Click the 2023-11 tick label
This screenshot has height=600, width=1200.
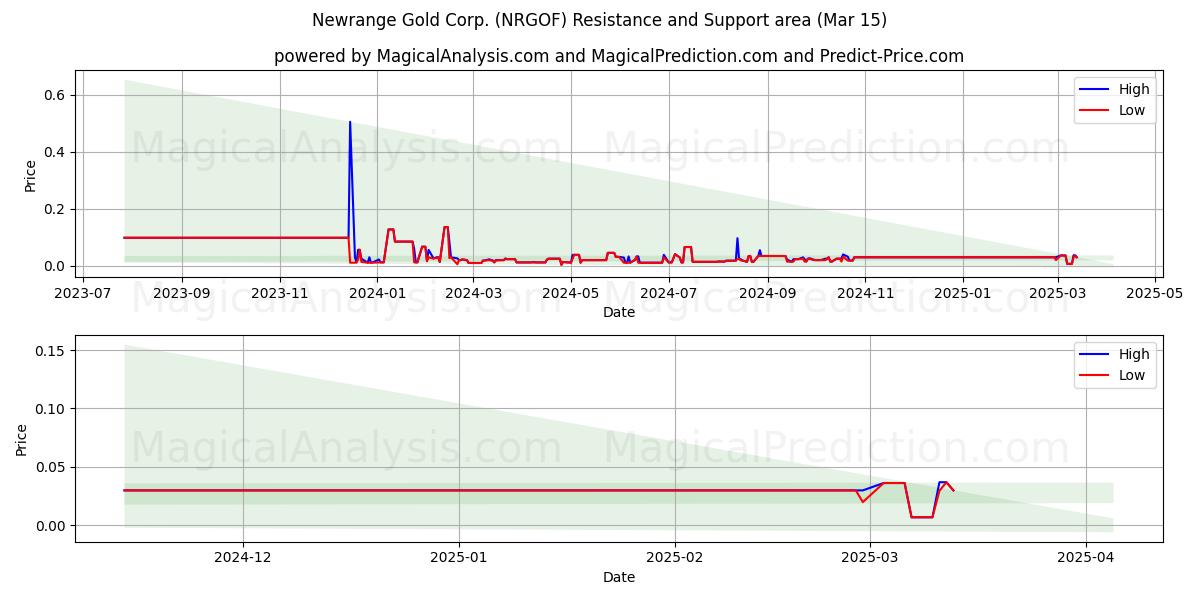tap(279, 292)
